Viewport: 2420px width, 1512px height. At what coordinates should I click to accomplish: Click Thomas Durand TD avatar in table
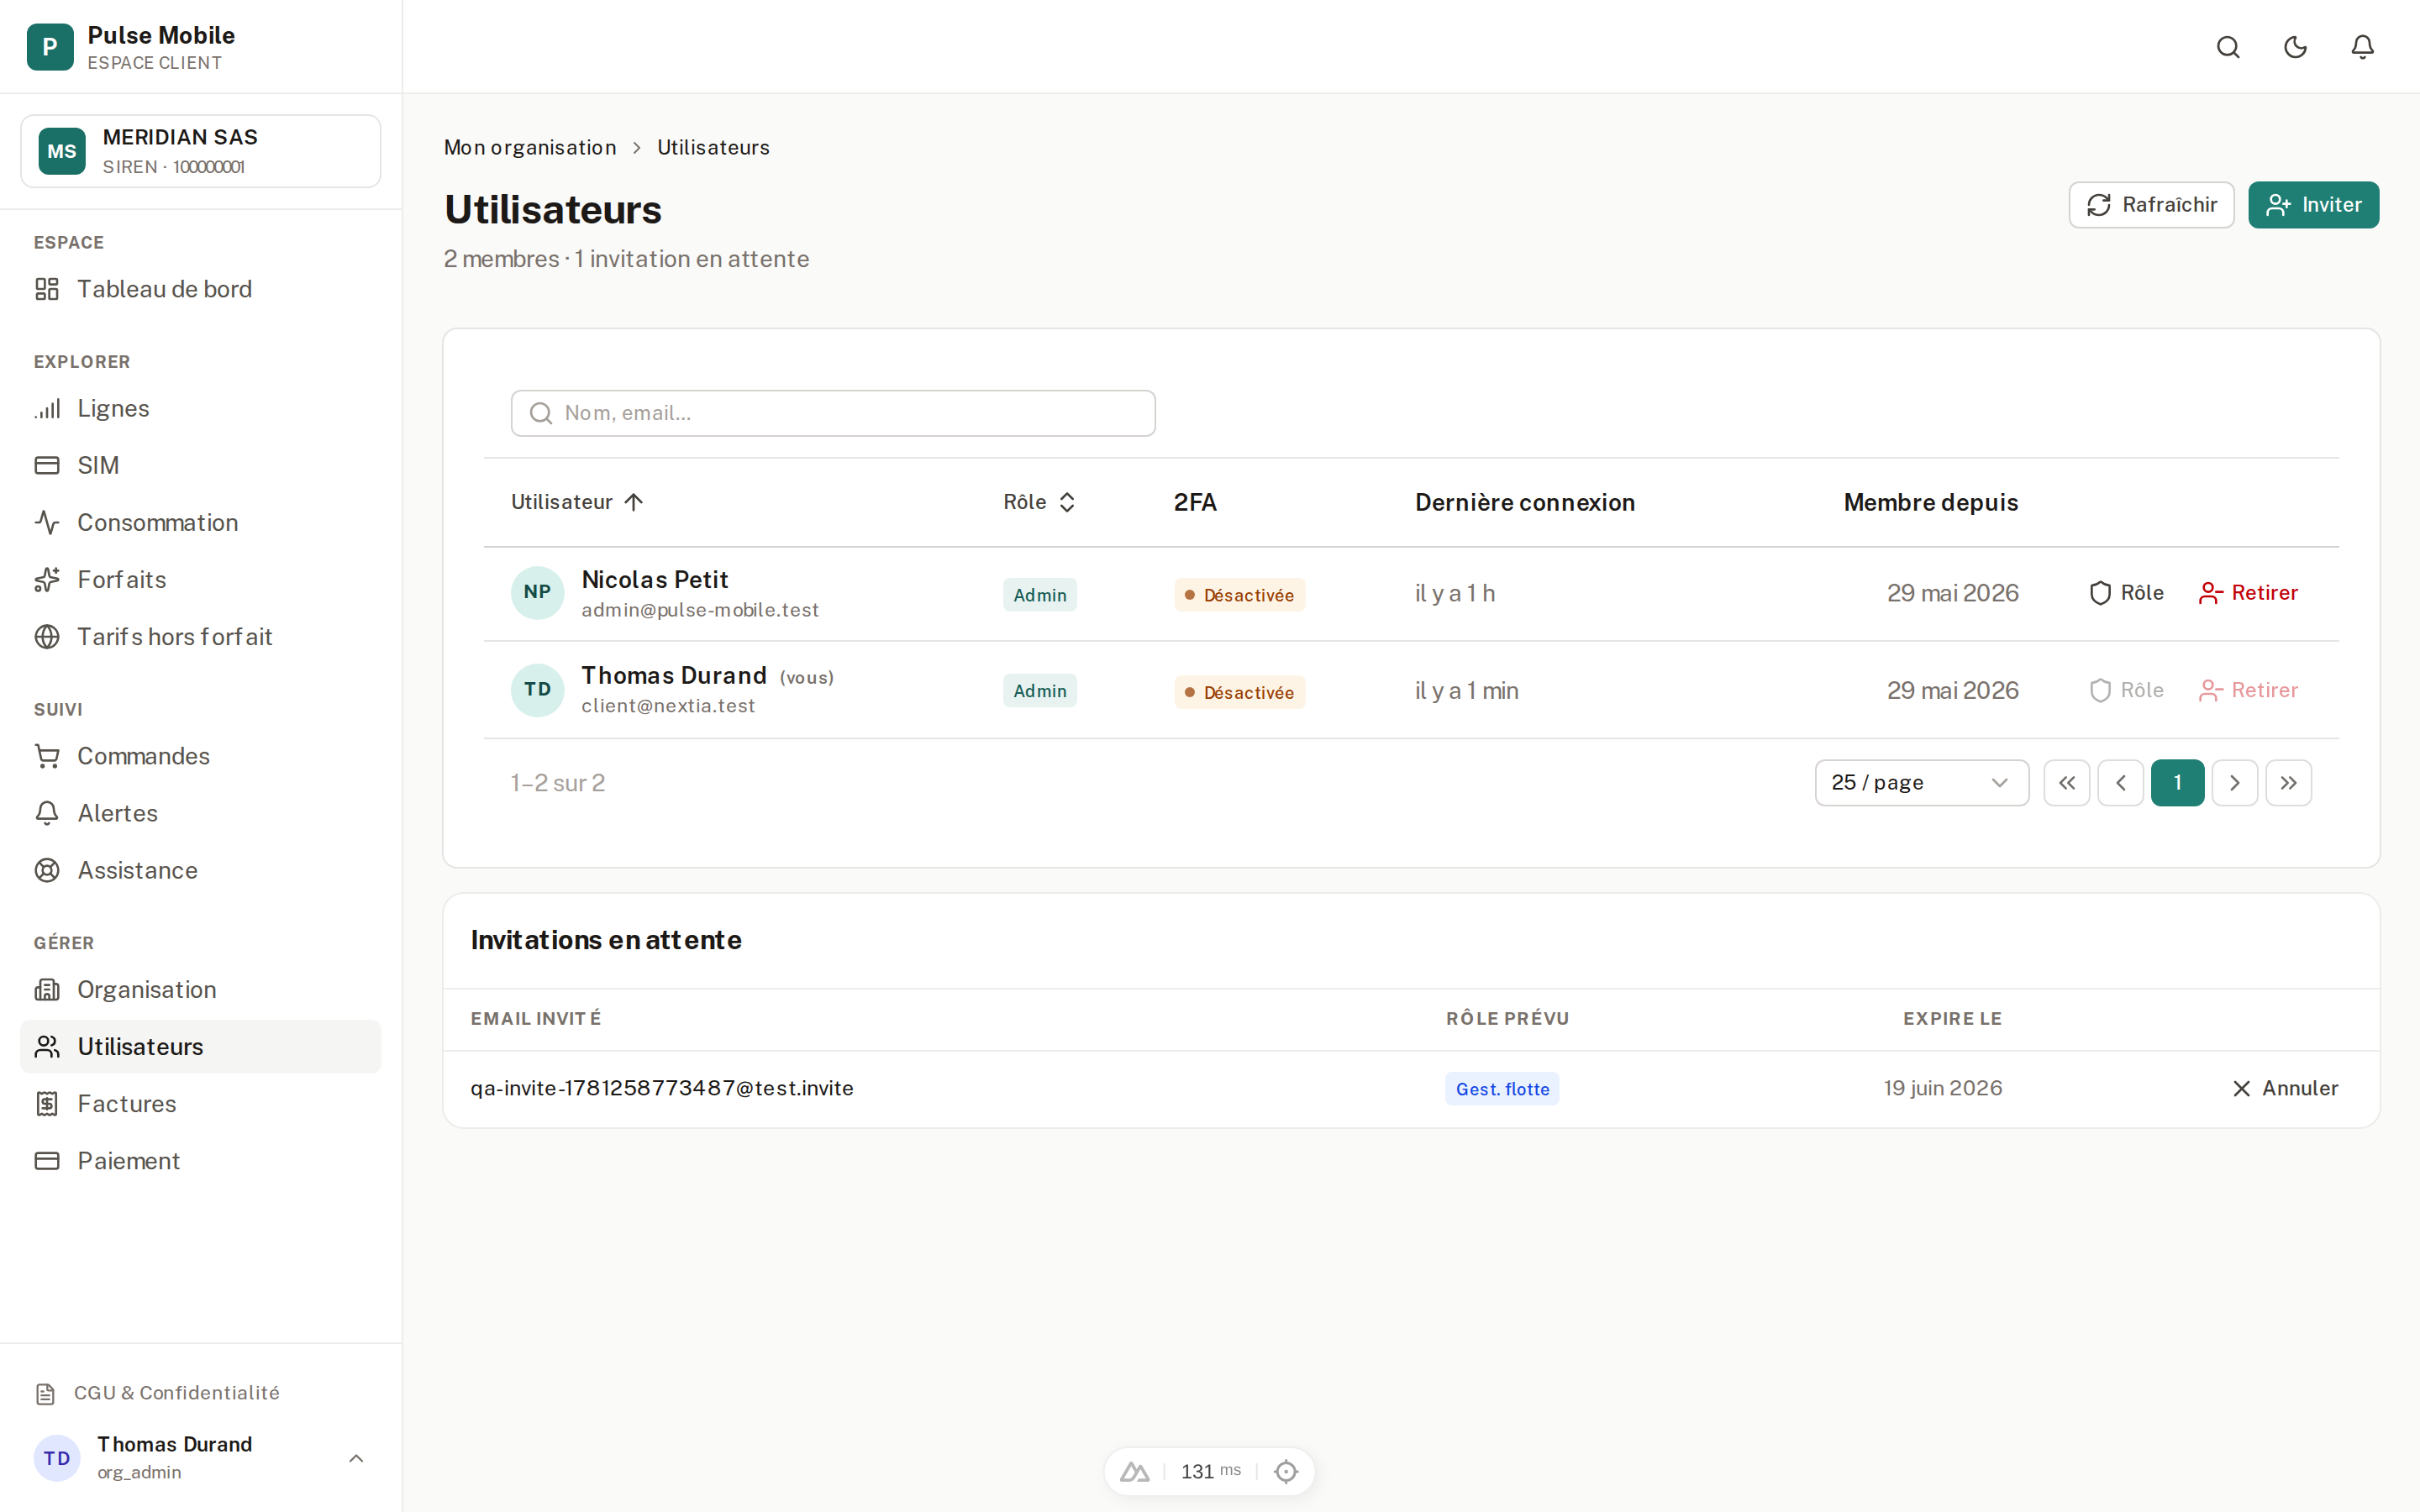coord(537,690)
